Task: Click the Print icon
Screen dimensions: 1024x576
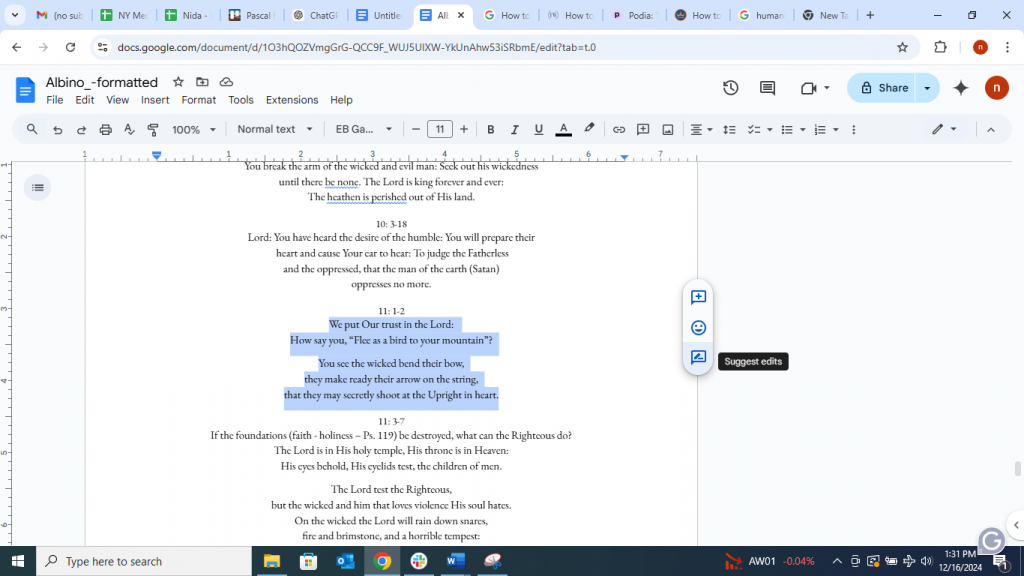Action: [x=106, y=128]
